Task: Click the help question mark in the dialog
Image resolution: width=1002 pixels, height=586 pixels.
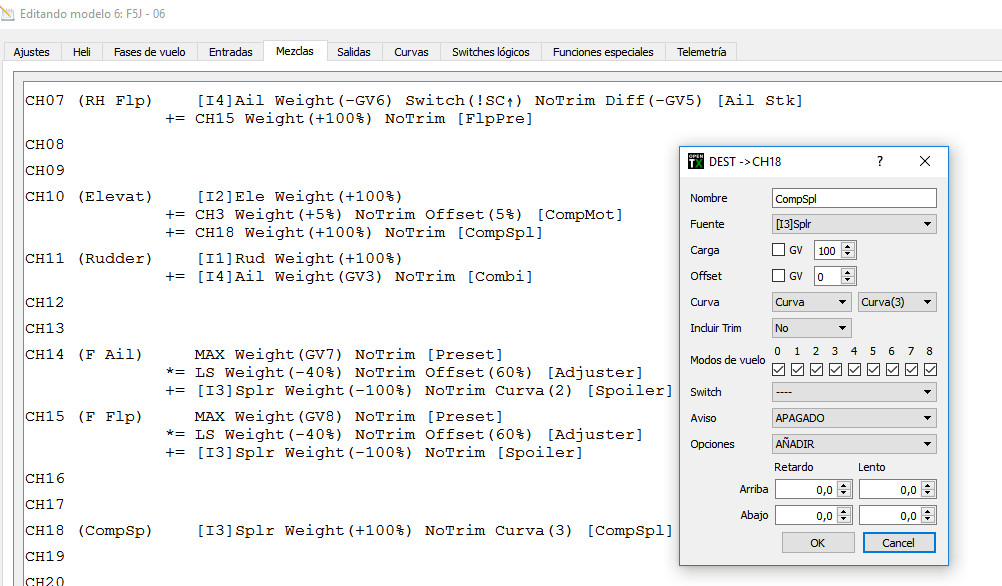Action: tap(880, 161)
